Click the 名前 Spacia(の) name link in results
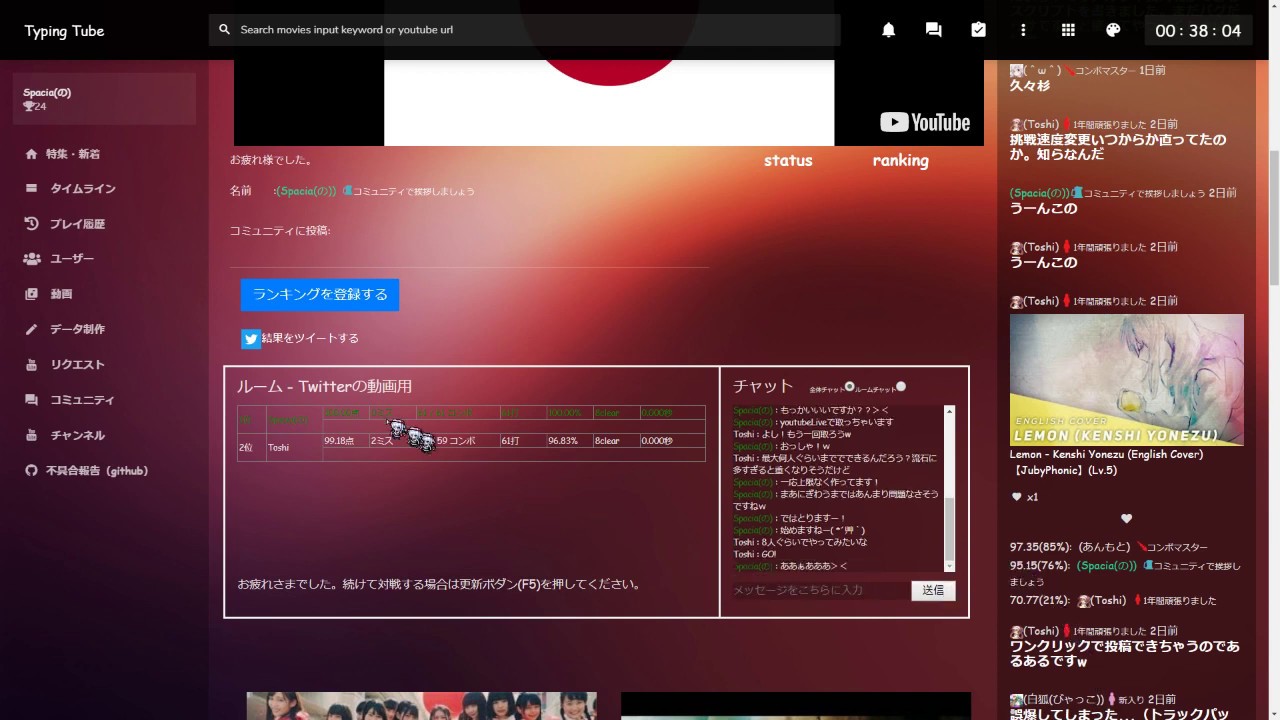This screenshot has width=1280, height=720. click(x=306, y=191)
